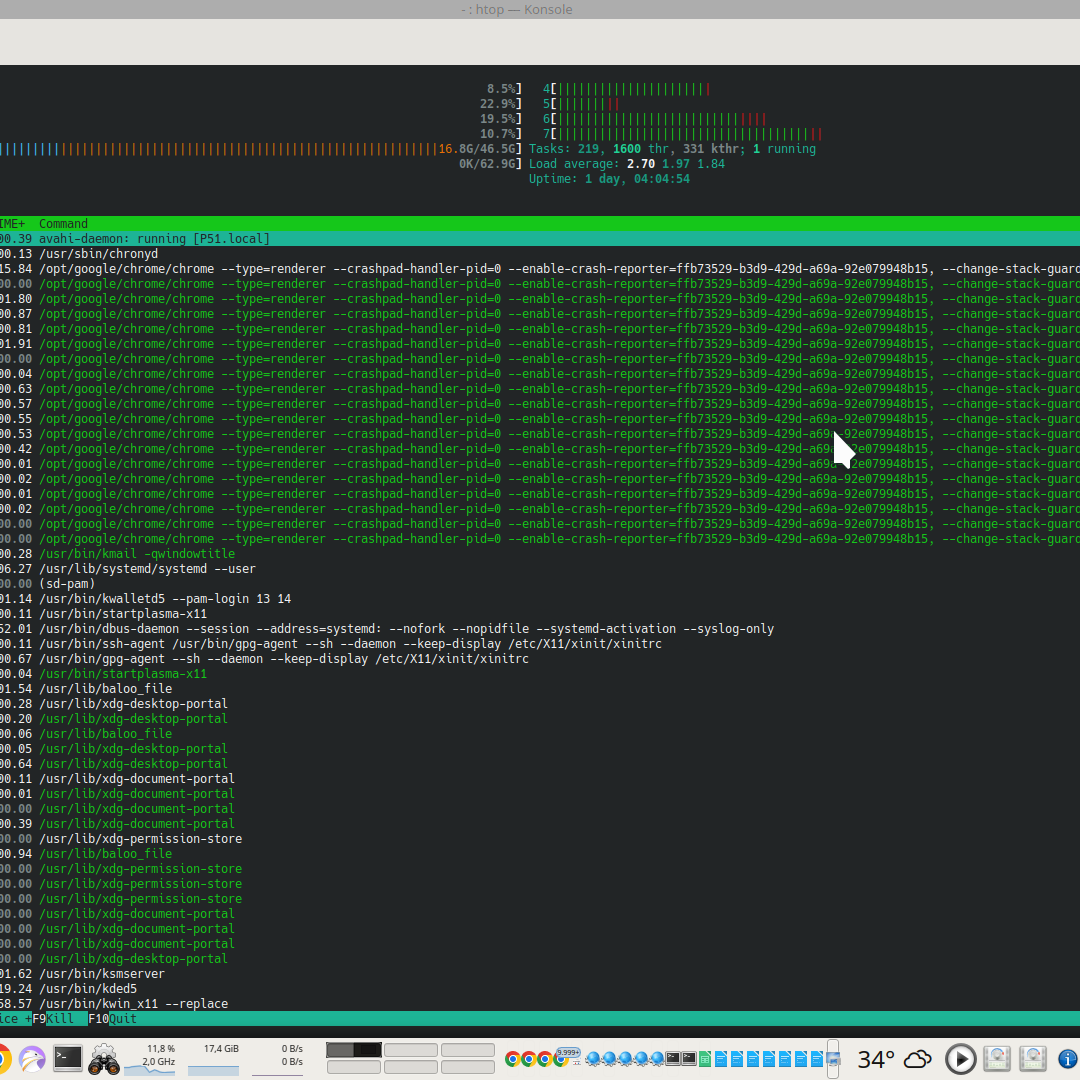The image size is (1080, 1080).
Task: Select the xdg-document-portal row with time 00.11
Action: coord(540,779)
